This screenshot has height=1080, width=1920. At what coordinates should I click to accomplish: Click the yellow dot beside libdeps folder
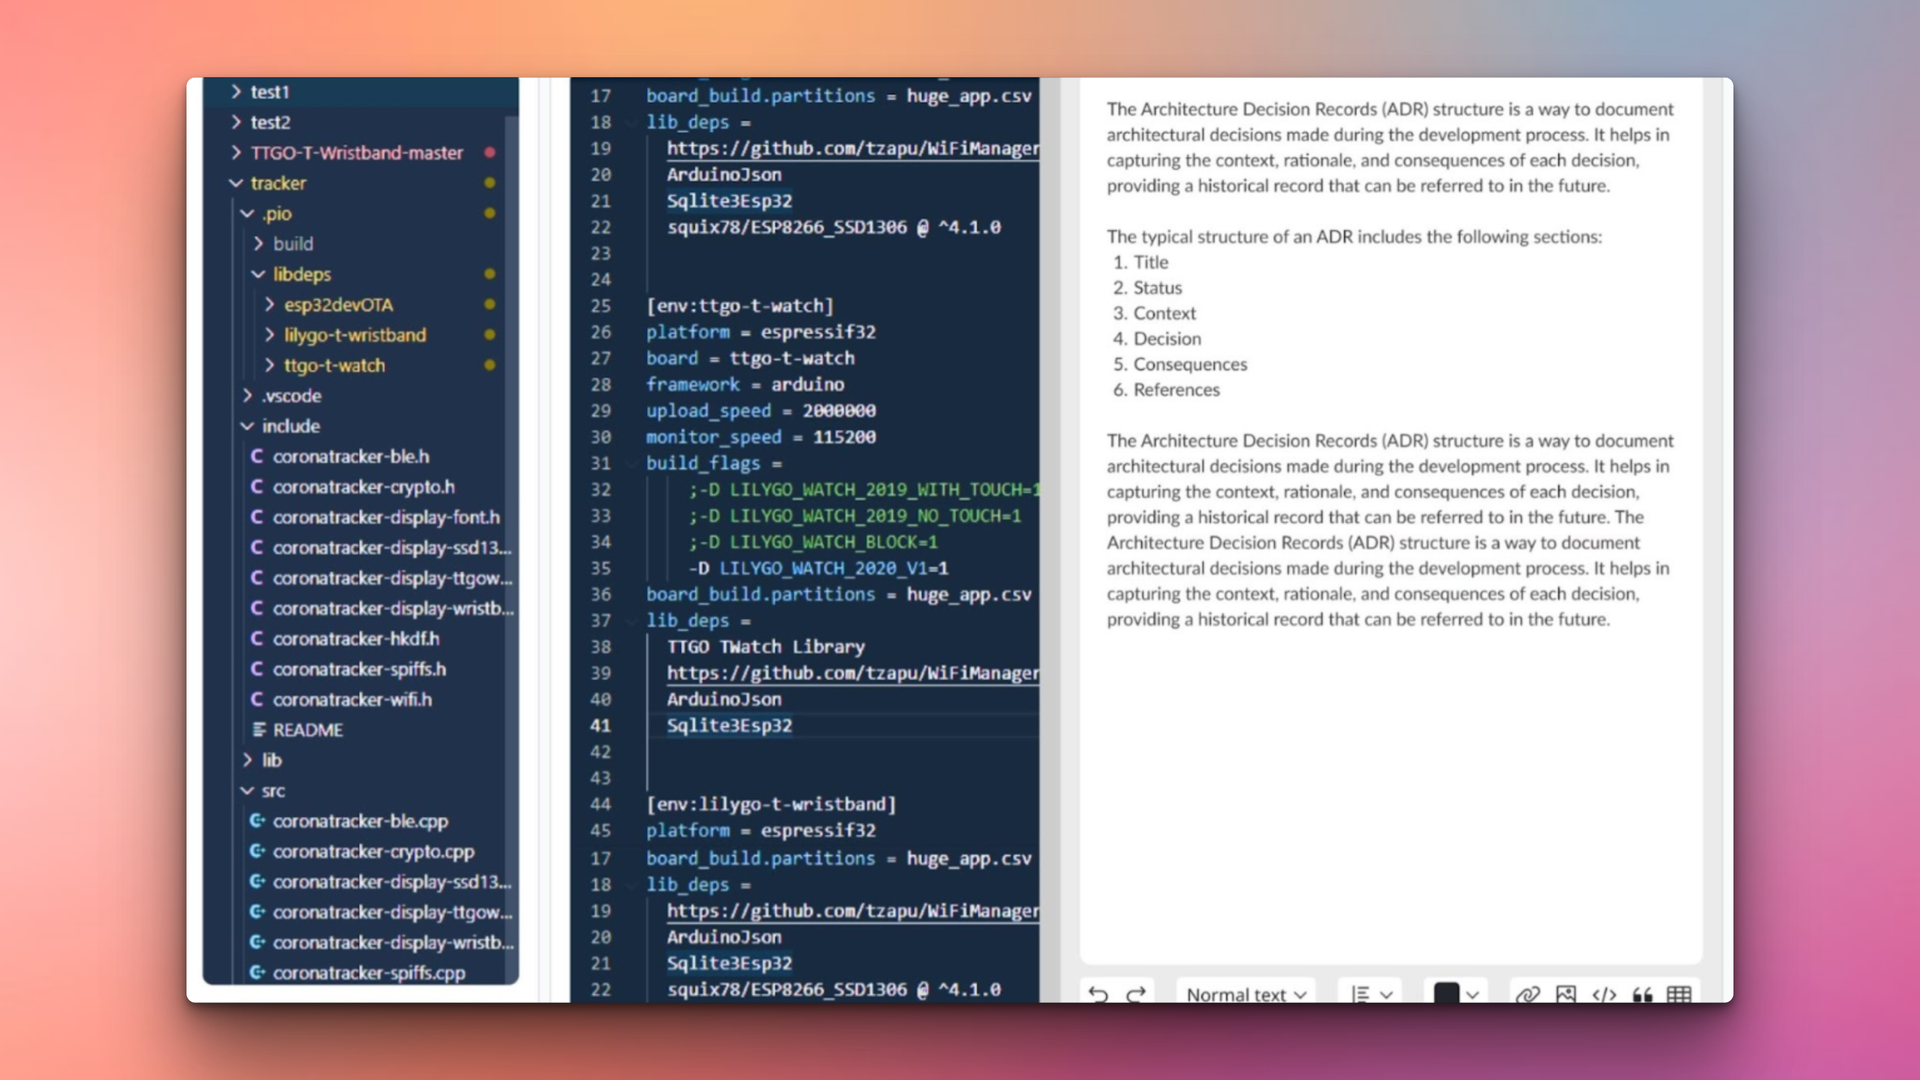[489, 274]
